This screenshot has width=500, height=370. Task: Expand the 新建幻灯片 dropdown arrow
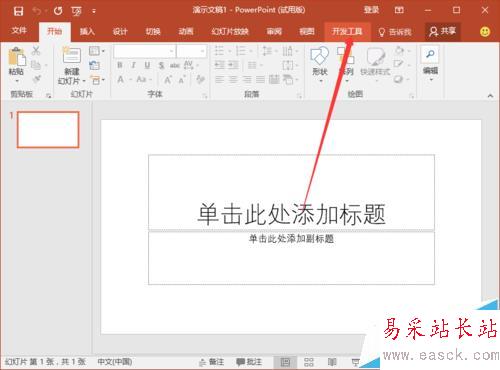tap(84, 81)
